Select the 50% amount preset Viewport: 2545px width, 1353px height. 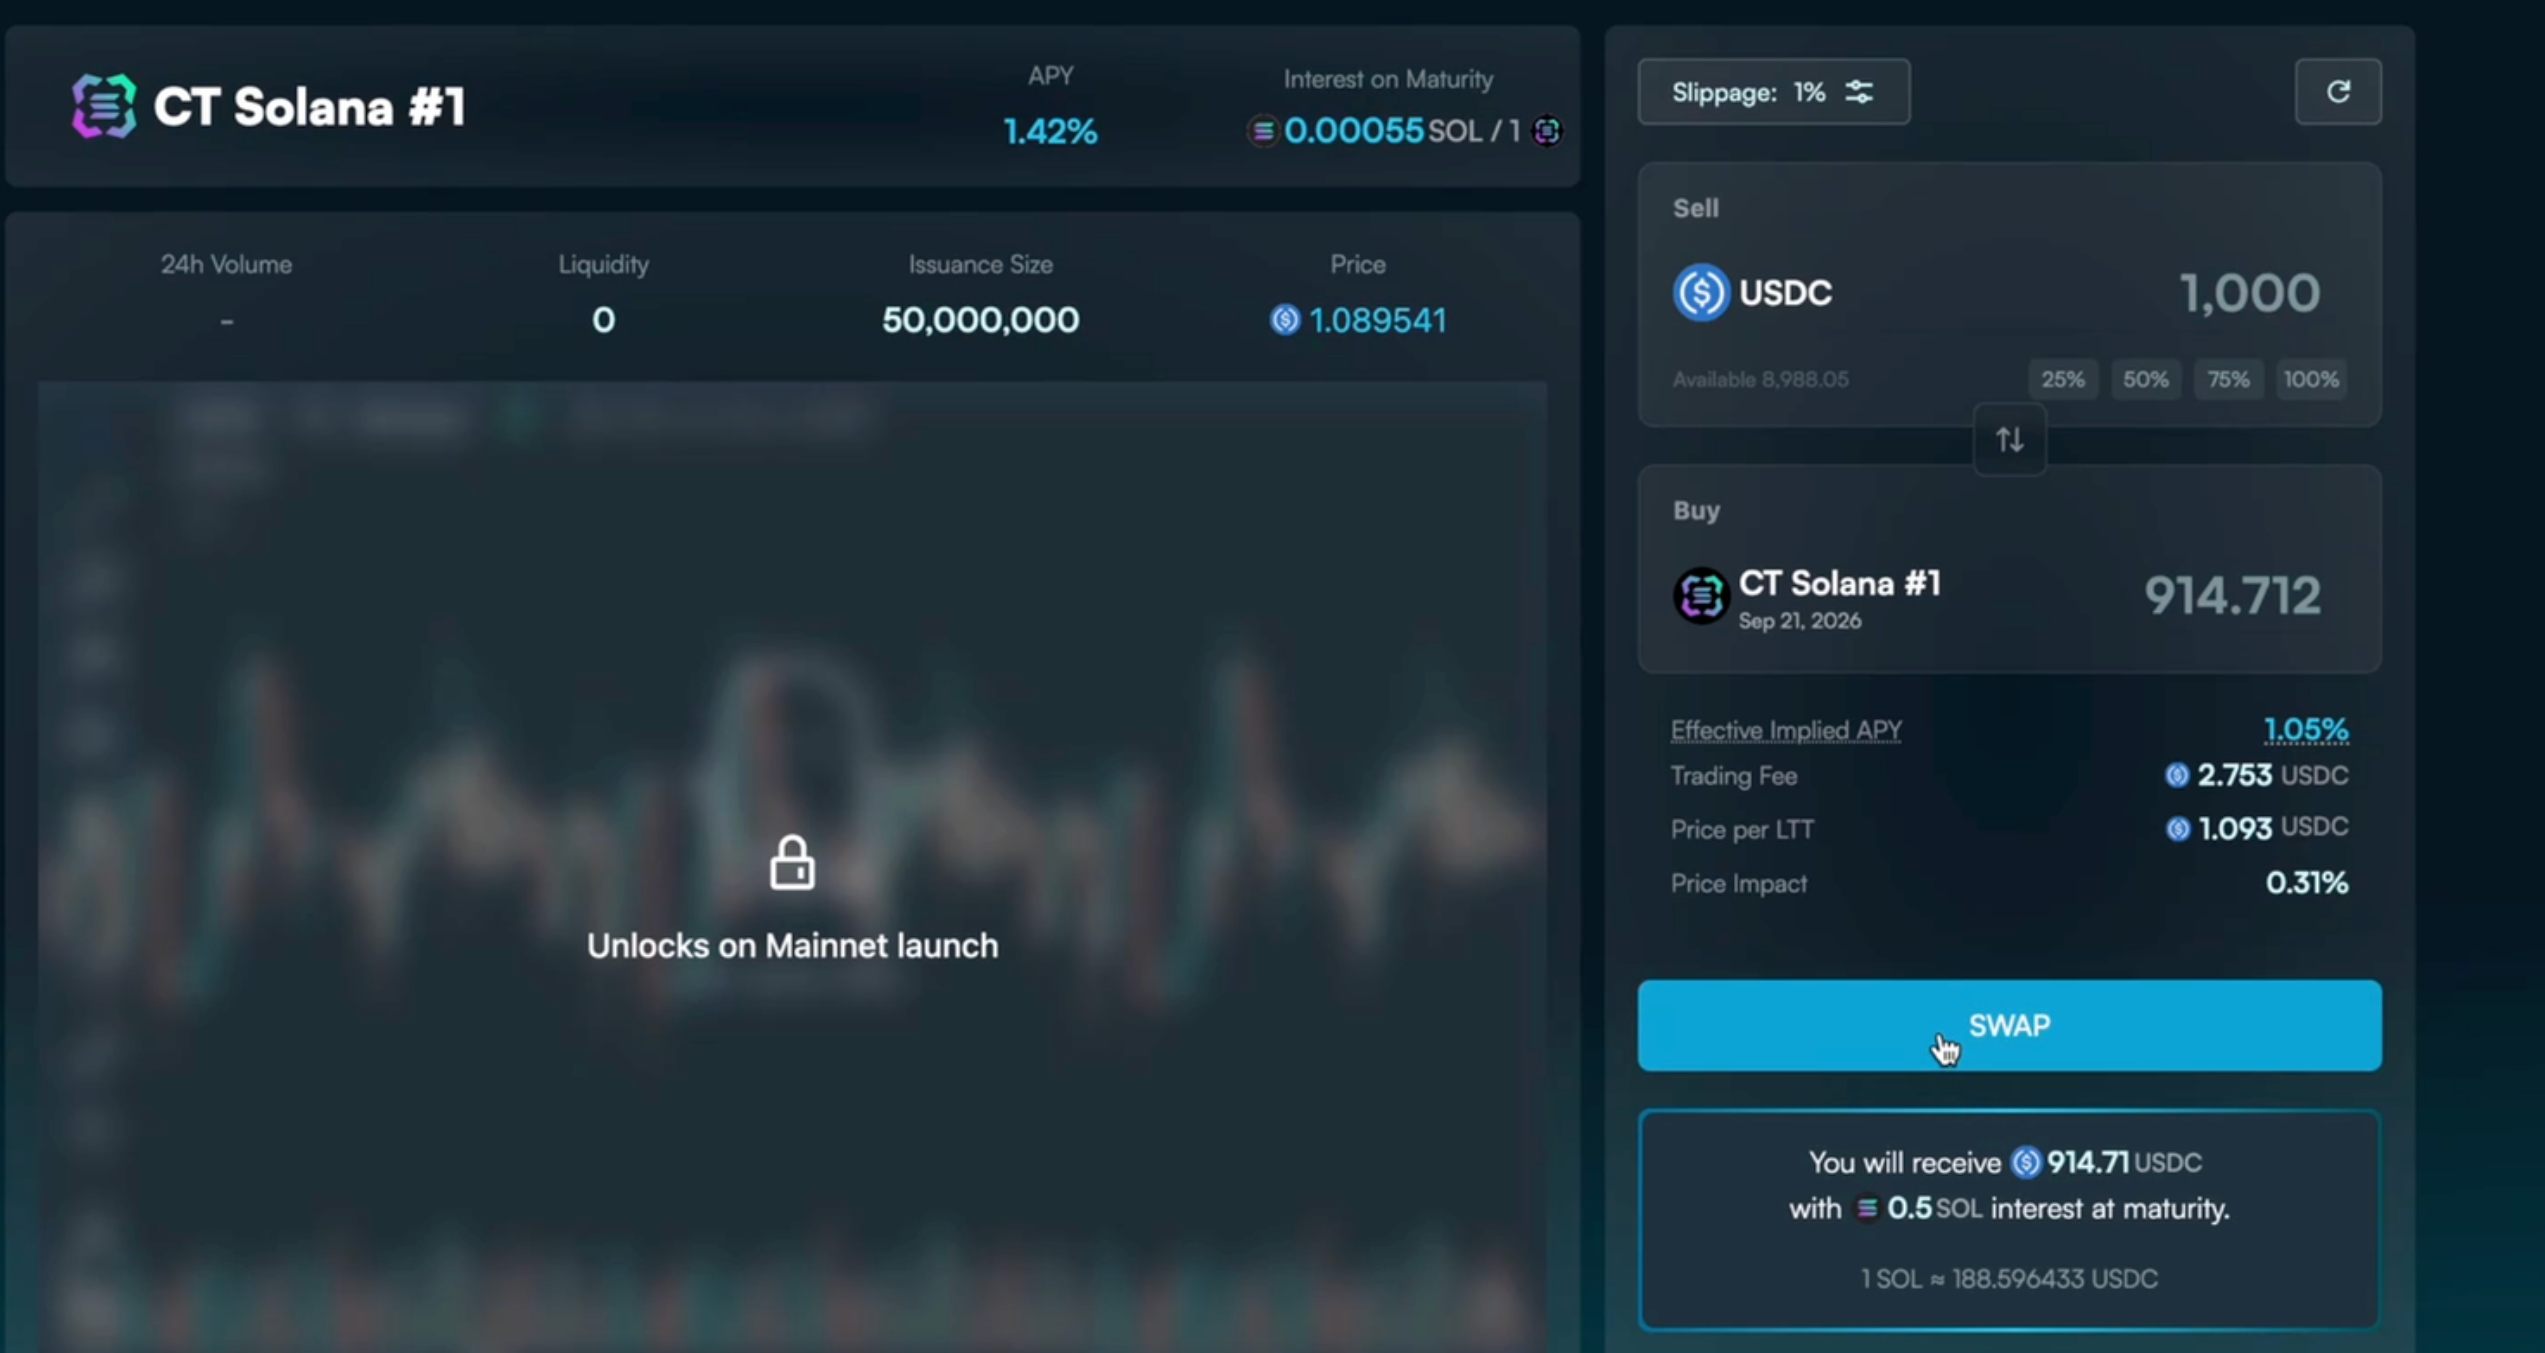pyautogui.click(x=2145, y=380)
